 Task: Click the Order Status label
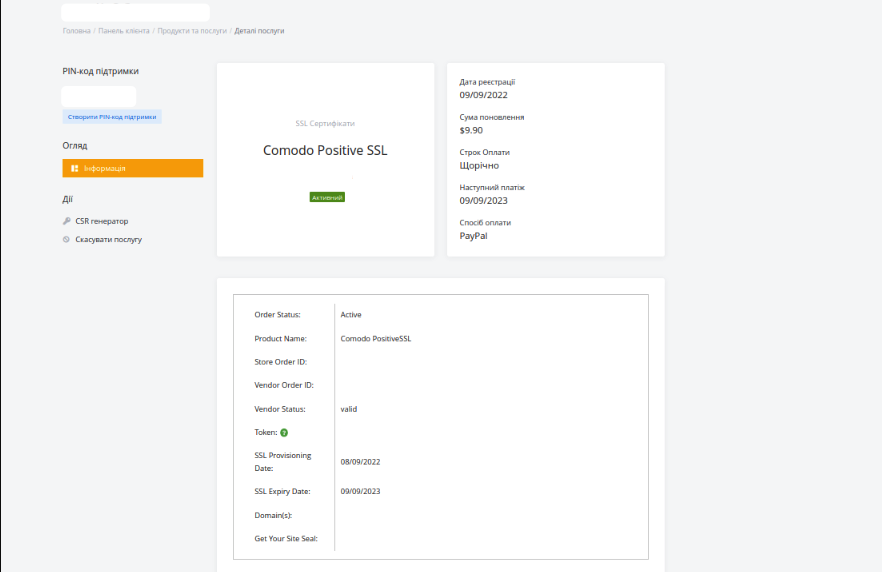[x=277, y=314]
